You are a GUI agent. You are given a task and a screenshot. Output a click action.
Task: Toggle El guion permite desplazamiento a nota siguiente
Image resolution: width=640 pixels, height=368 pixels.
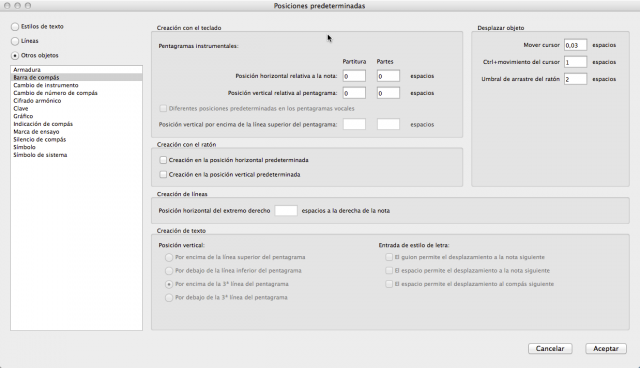tap(389, 257)
